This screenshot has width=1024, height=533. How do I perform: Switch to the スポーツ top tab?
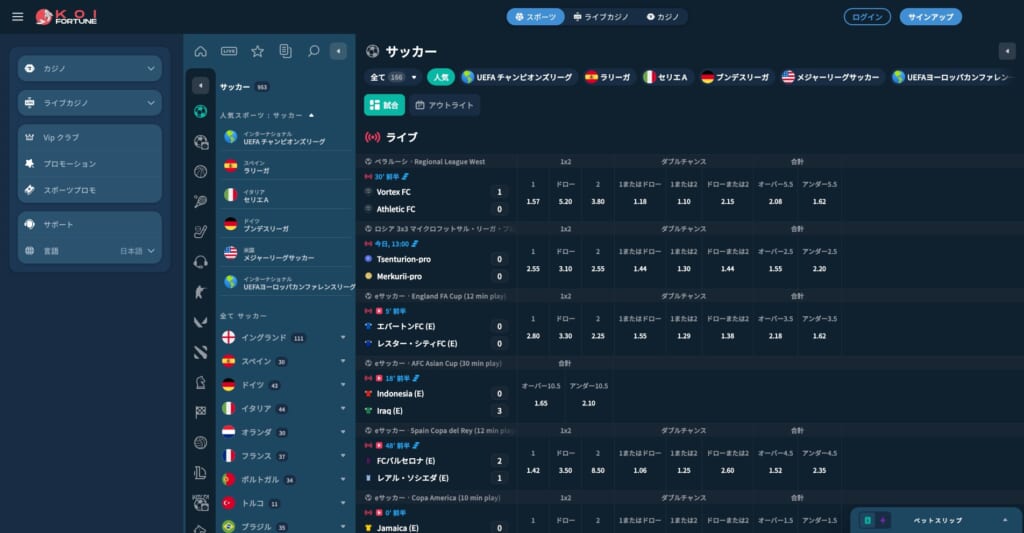536,17
